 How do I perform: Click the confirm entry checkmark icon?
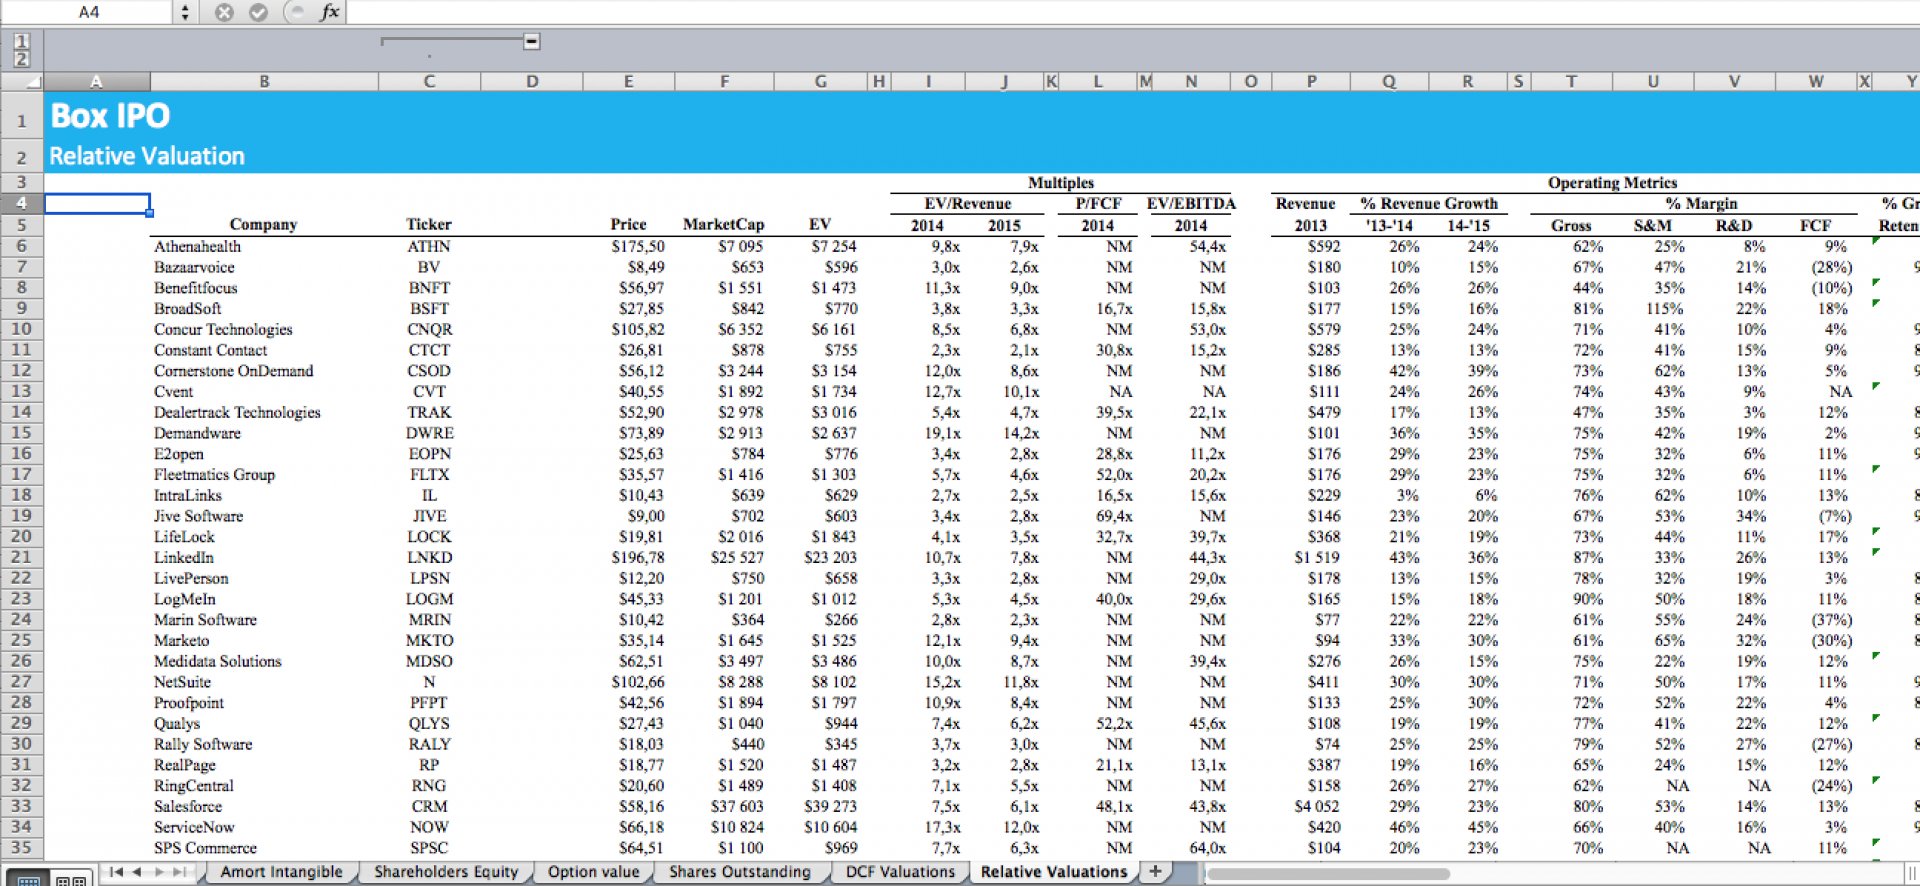258,12
